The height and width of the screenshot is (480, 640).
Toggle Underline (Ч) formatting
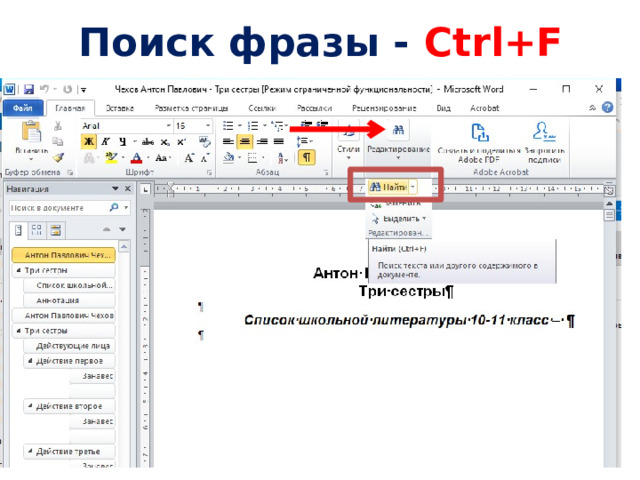[122, 142]
